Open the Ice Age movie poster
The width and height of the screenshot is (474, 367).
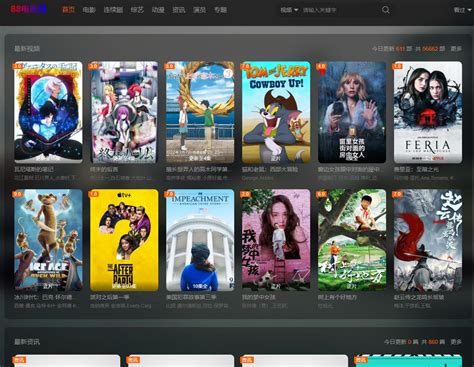[48, 240]
